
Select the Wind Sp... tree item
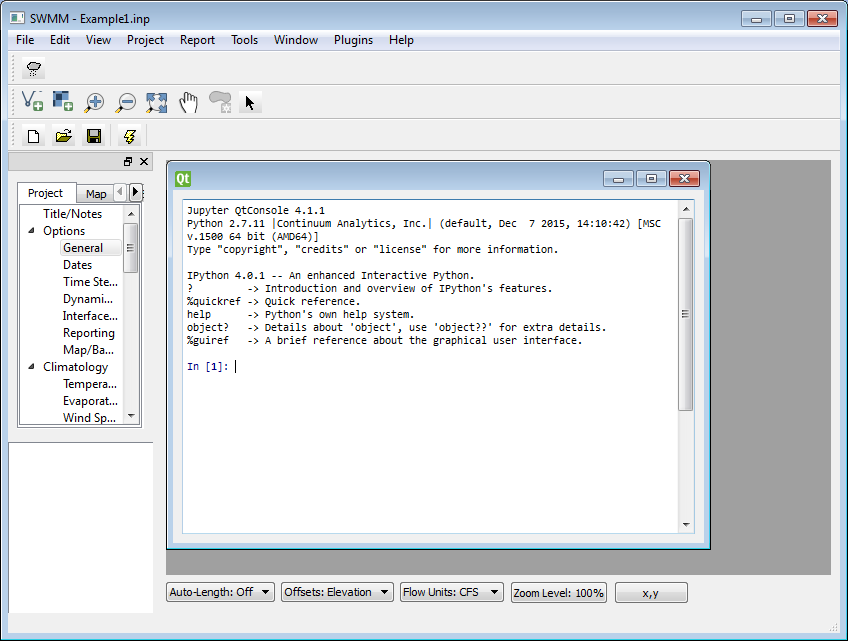[x=89, y=418]
